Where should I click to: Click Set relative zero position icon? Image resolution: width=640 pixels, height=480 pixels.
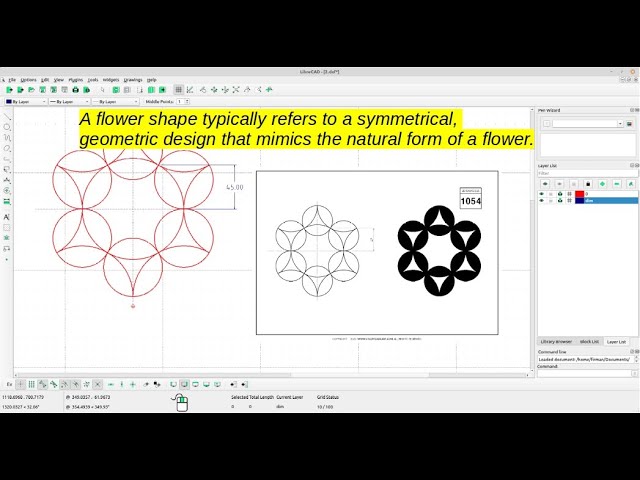tap(146, 384)
